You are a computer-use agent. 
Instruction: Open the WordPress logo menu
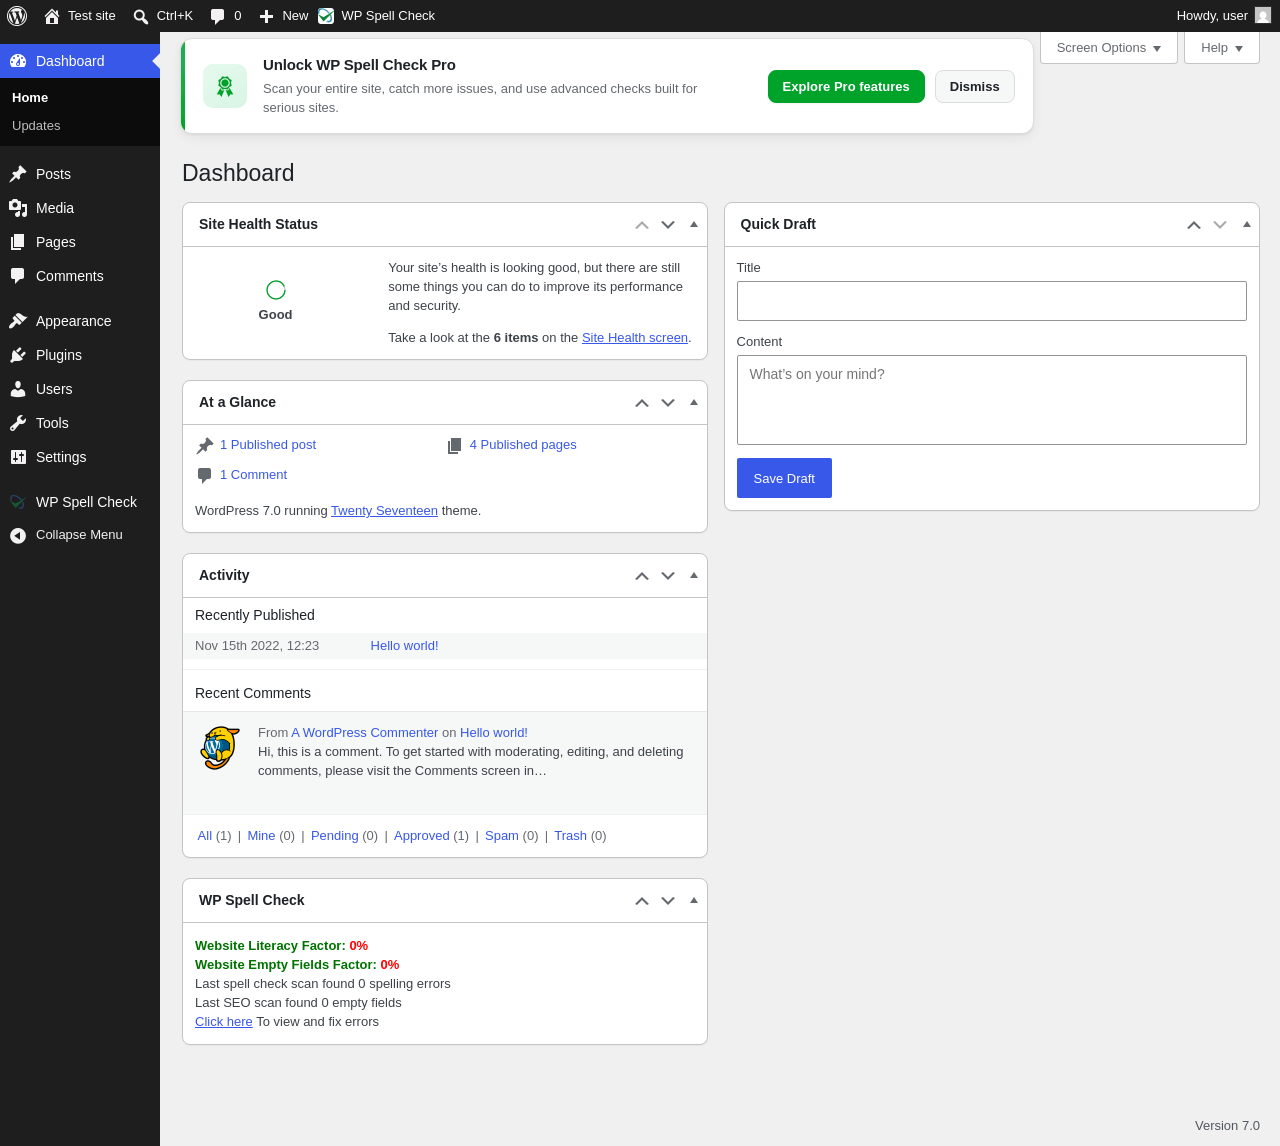click(17, 16)
